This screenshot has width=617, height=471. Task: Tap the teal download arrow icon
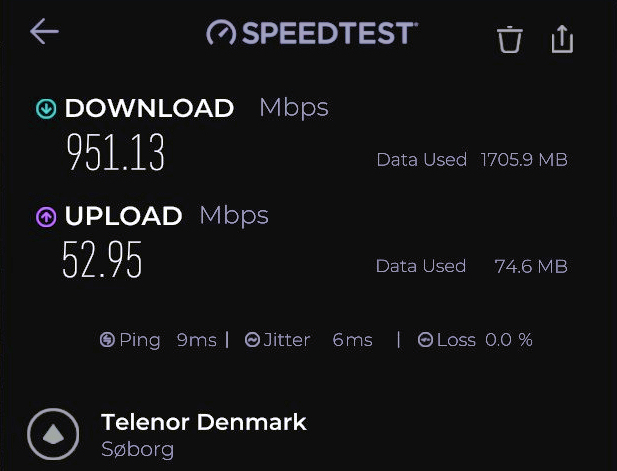46,108
